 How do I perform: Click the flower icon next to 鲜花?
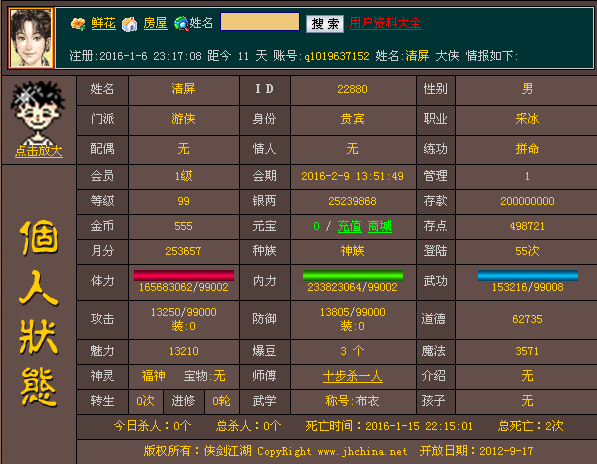(x=78, y=24)
